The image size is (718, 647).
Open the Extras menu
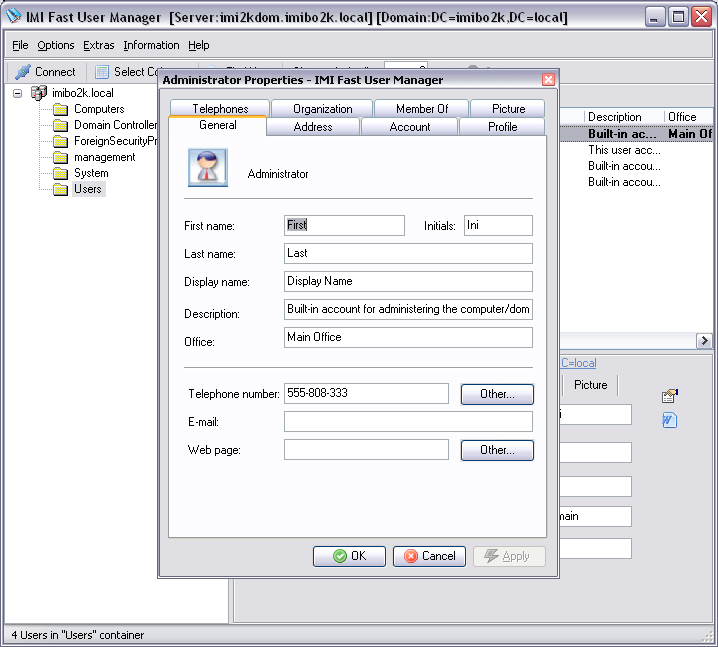pyautogui.click(x=98, y=45)
